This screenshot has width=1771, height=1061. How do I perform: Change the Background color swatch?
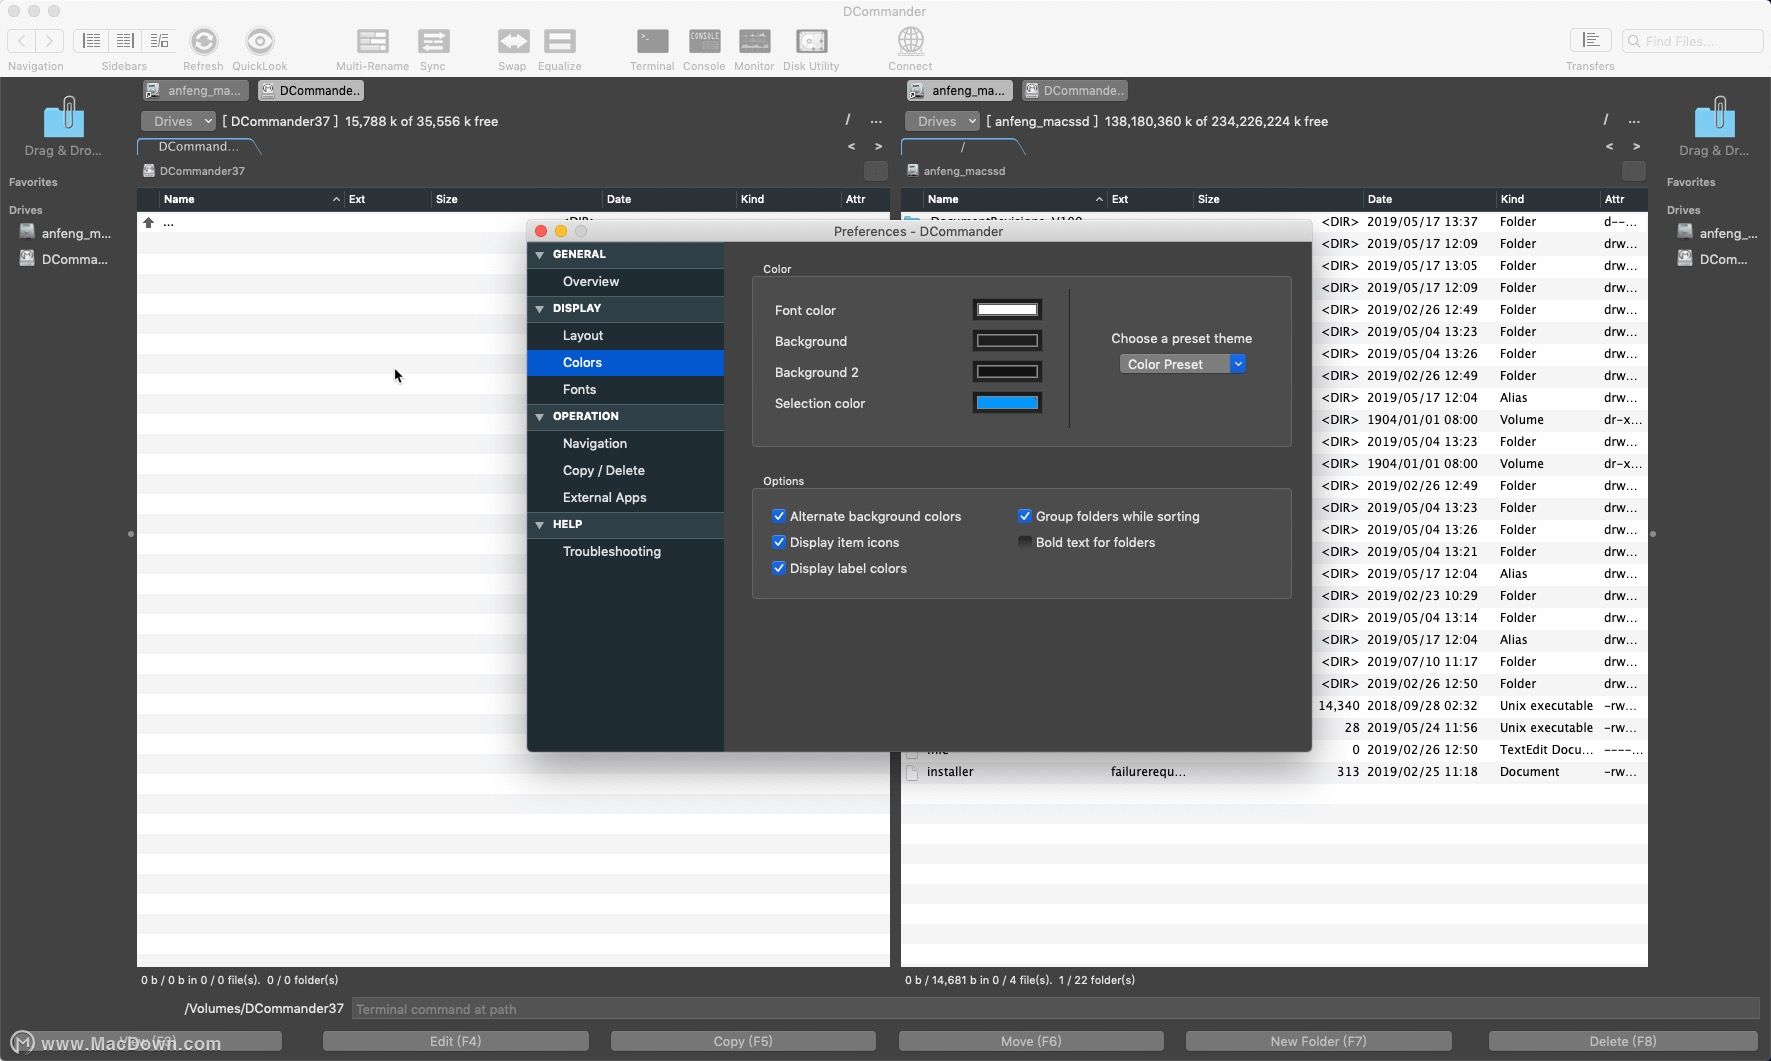1007,341
